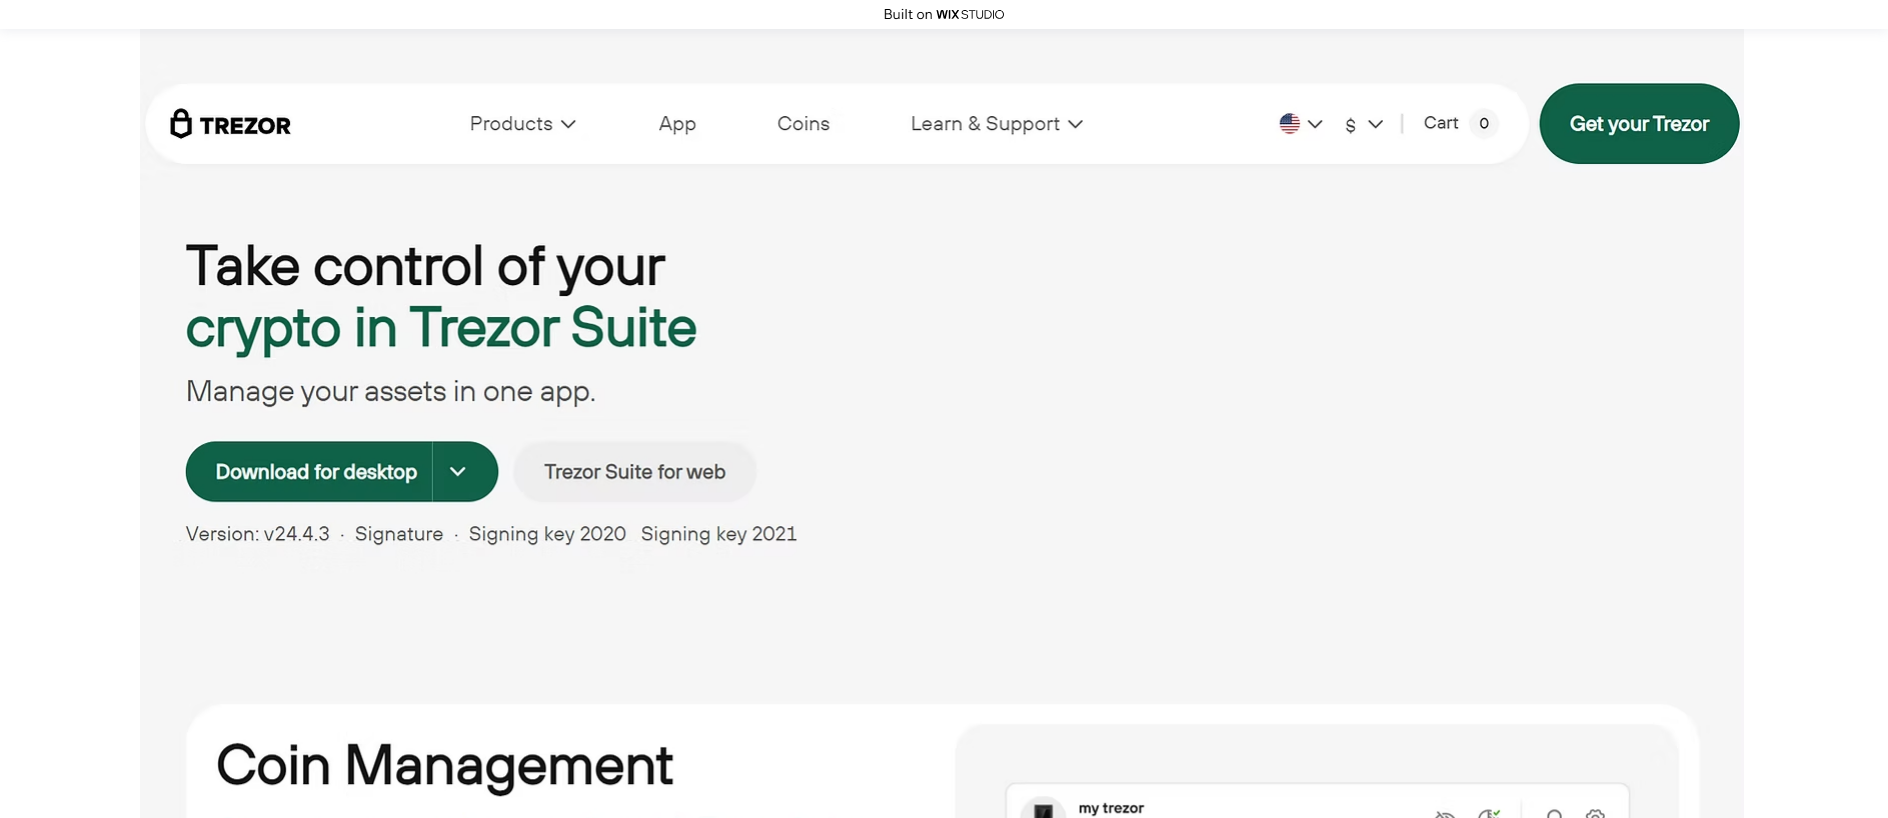Viewport: 1888px width, 818px height.
Task: Expand the Learn & Support menu
Action: [997, 124]
